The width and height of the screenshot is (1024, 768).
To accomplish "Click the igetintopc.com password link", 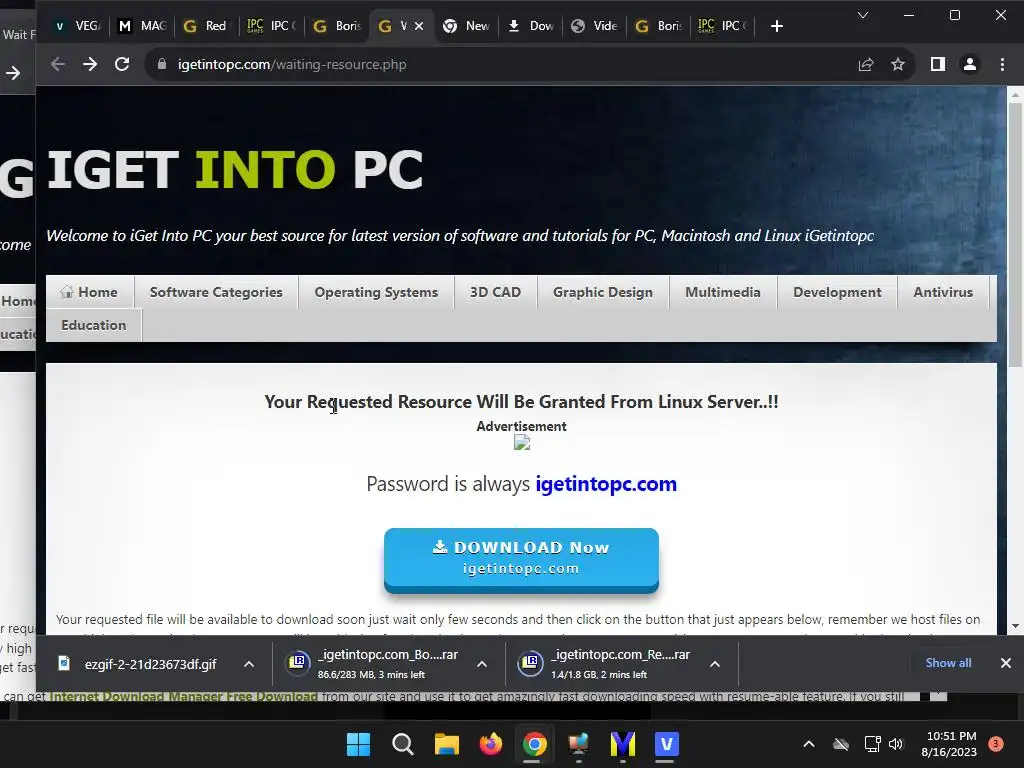I will click(x=606, y=484).
